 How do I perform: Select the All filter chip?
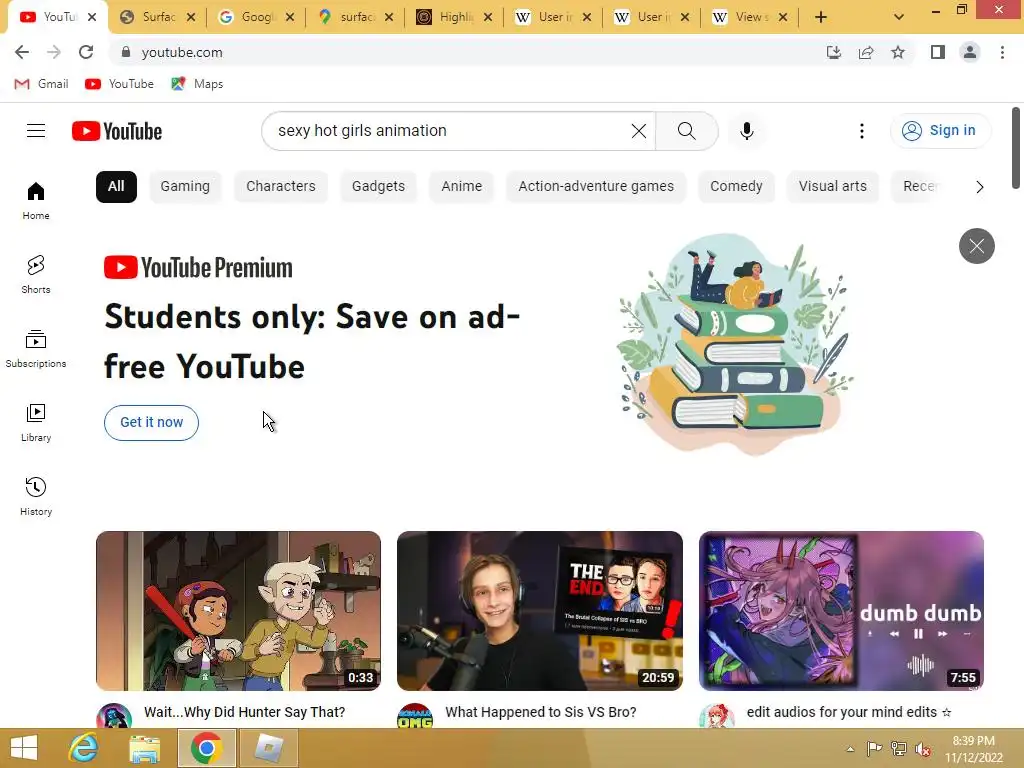(x=116, y=187)
